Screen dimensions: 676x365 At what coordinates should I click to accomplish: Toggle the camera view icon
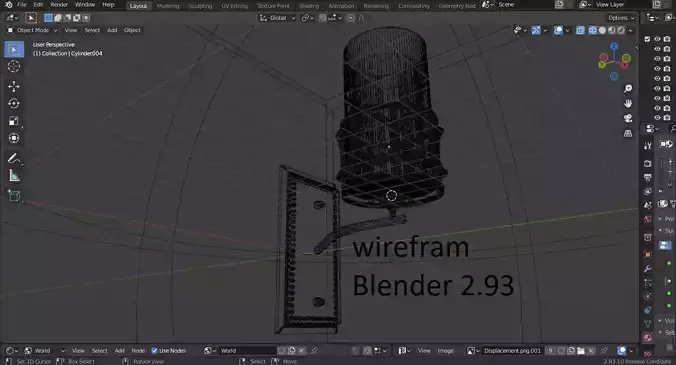click(628, 118)
